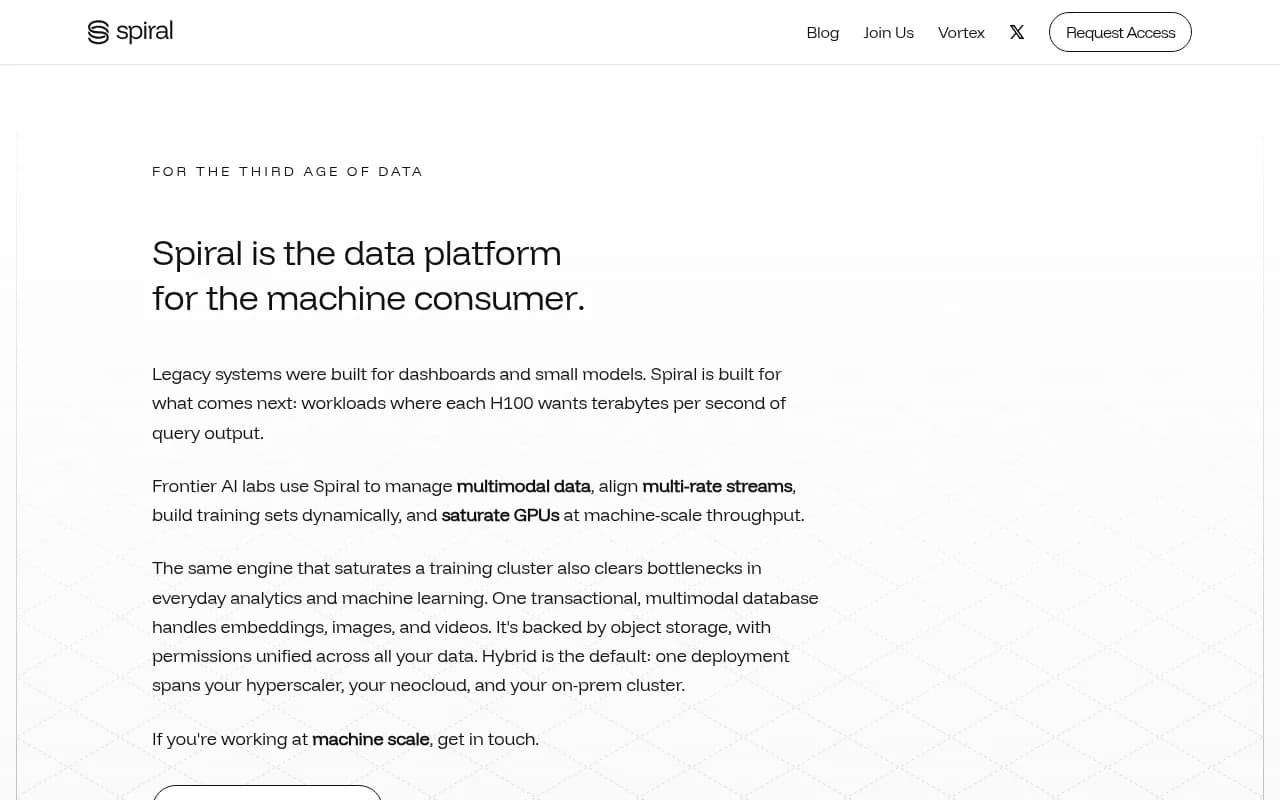Click the bold 'machine scale' phrase
The height and width of the screenshot is (800, 1280).
371,739
